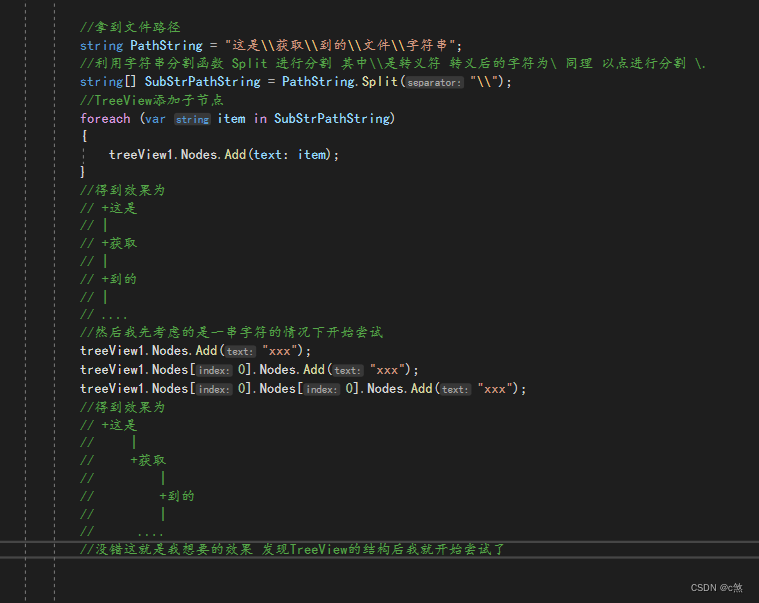Click the indented '+到的' tree comment
This screenshot has height=603, width=759.
coord(177,496)
